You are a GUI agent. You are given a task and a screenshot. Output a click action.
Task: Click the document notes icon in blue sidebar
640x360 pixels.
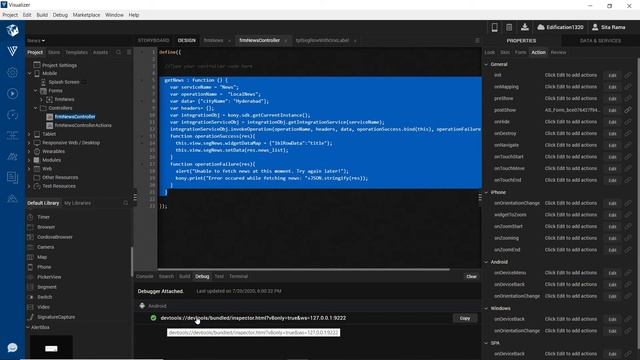[x=12, y=178]
